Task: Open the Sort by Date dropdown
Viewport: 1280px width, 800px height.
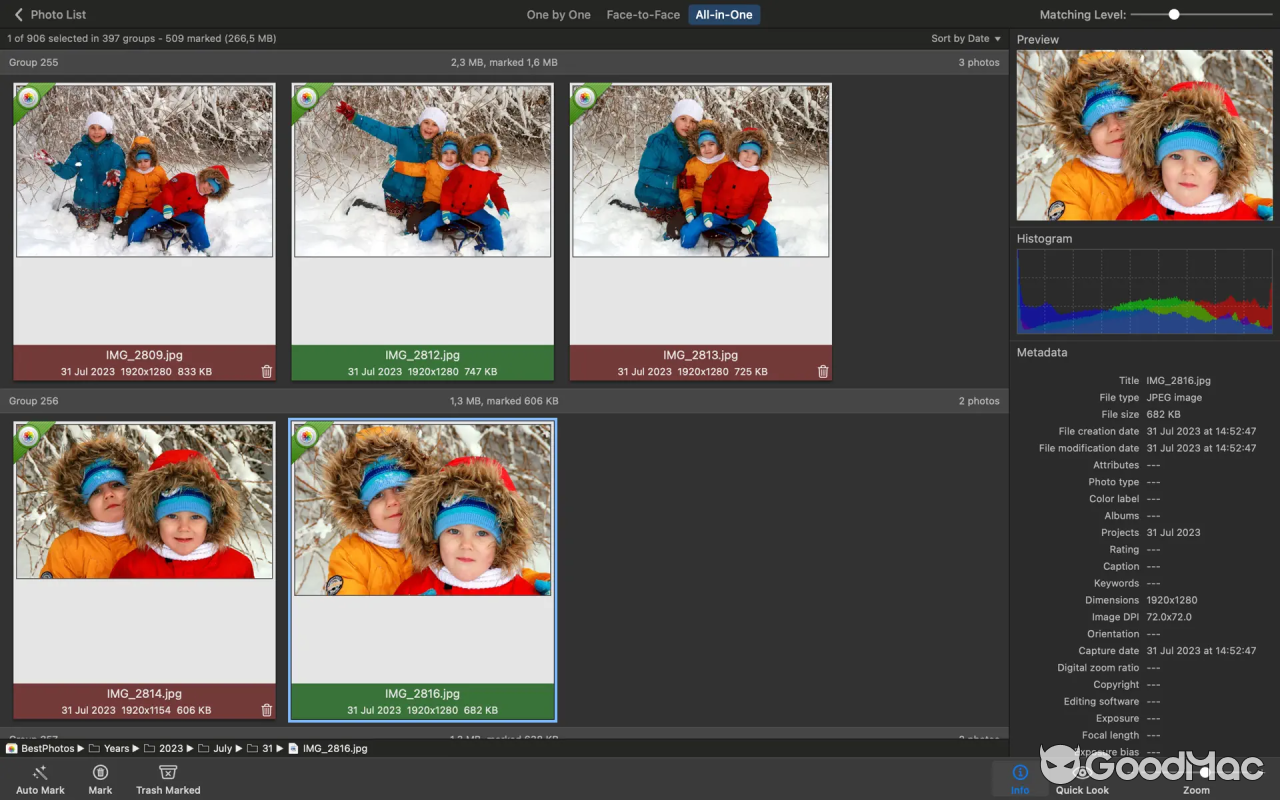Action: tap(963, 38)
